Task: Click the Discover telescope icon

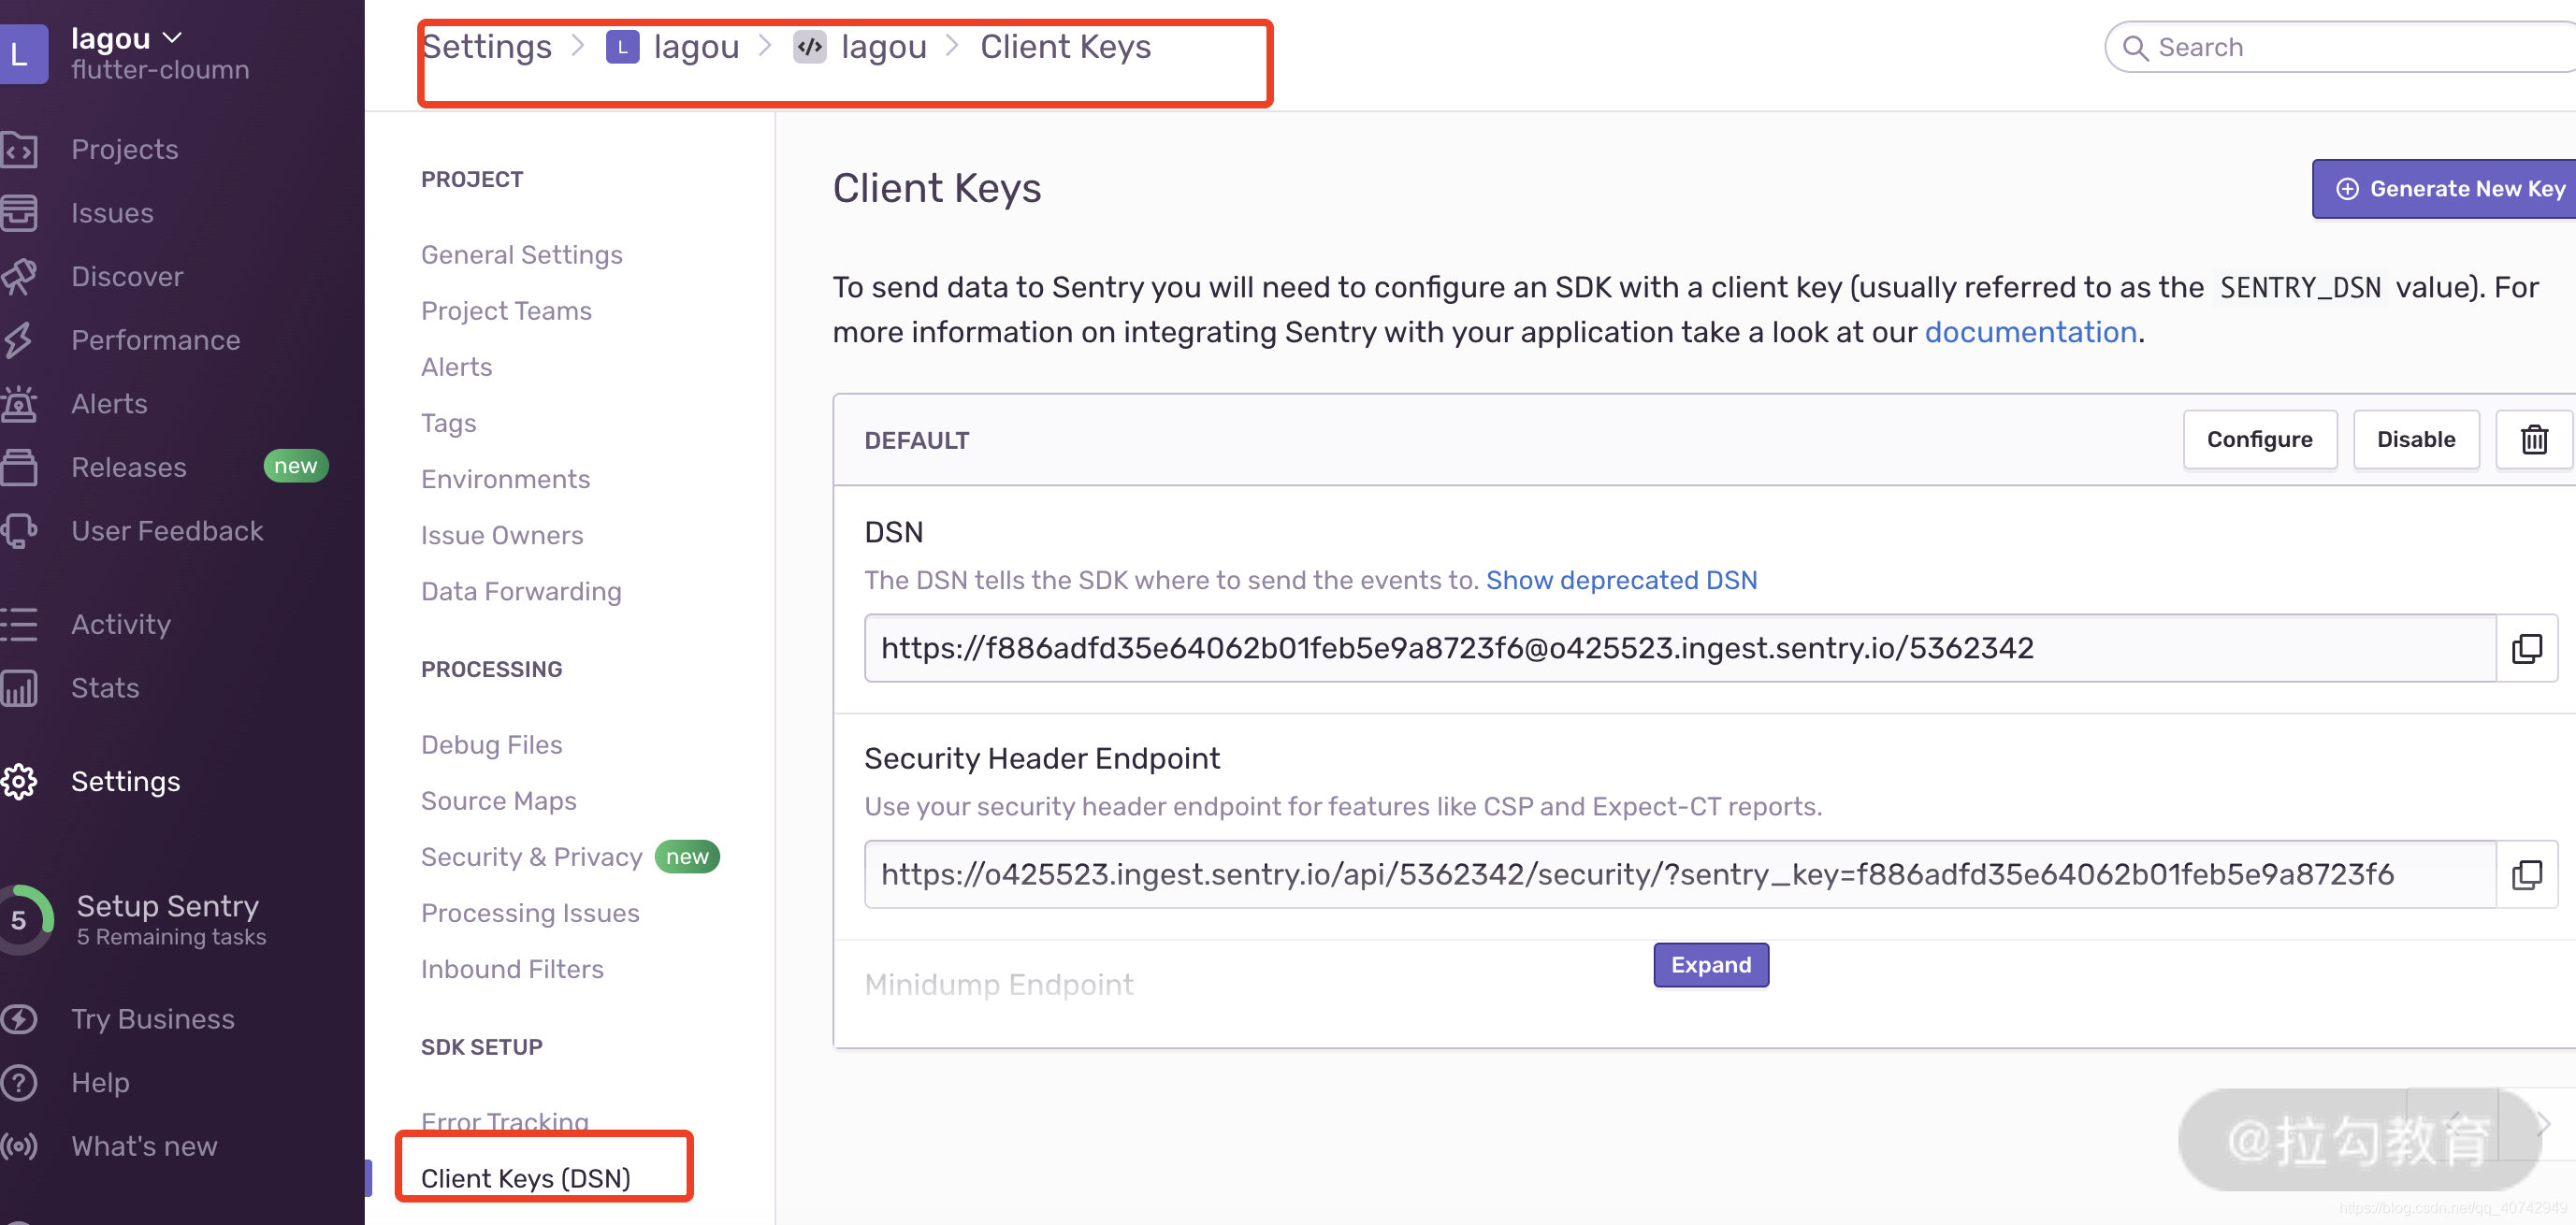Action: tap(19, 276)
